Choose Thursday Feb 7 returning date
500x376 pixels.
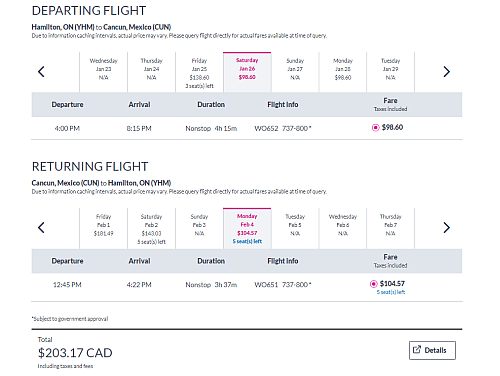tap(390, 228)
